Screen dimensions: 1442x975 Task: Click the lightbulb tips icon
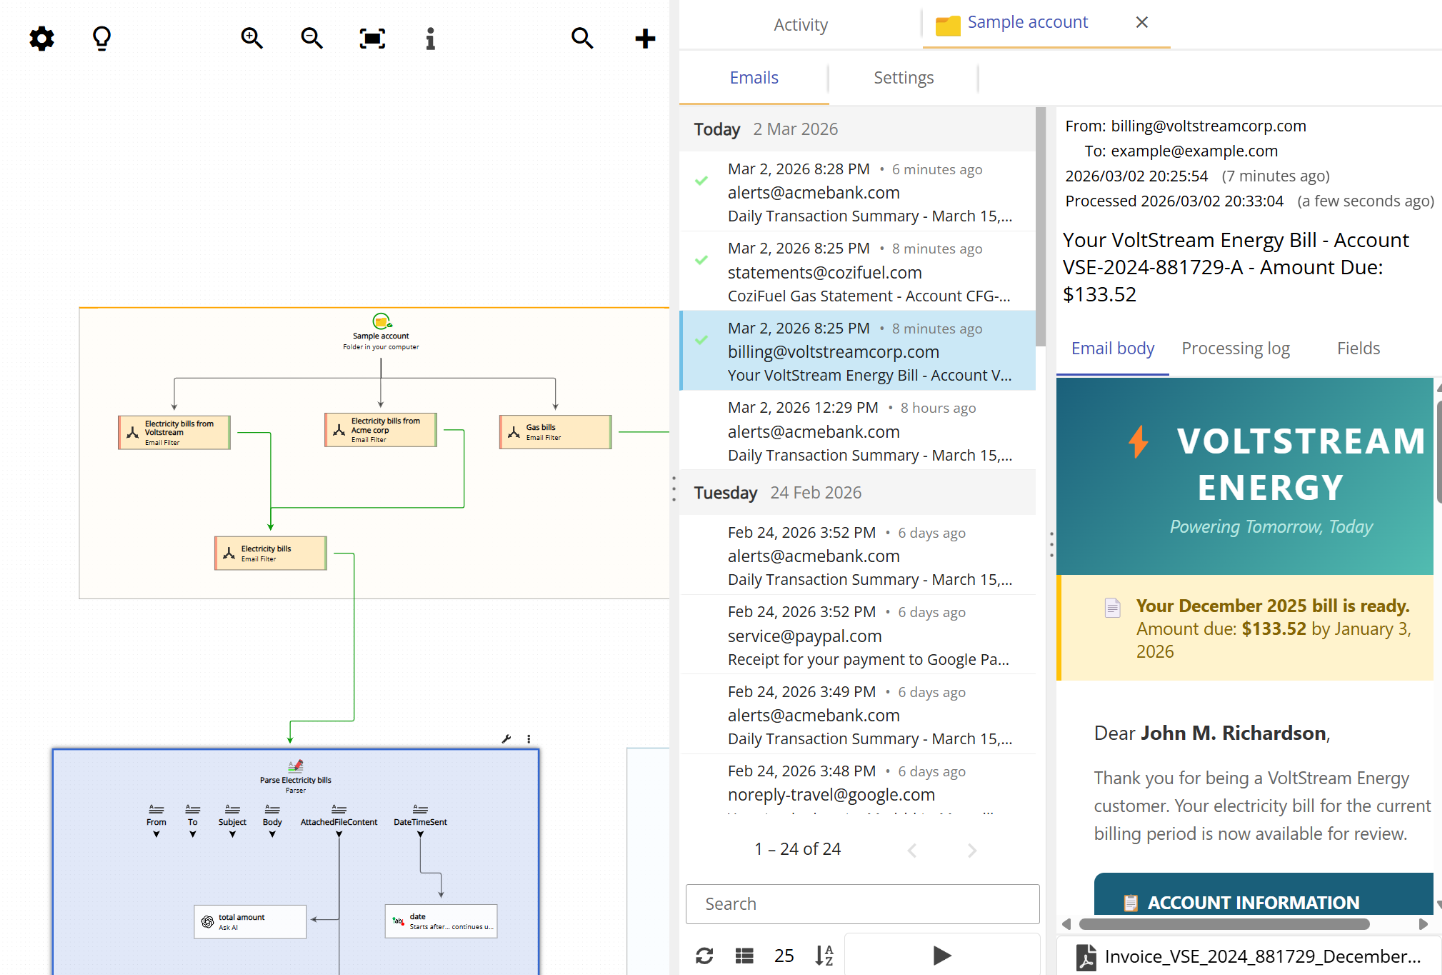coord(100,38)
